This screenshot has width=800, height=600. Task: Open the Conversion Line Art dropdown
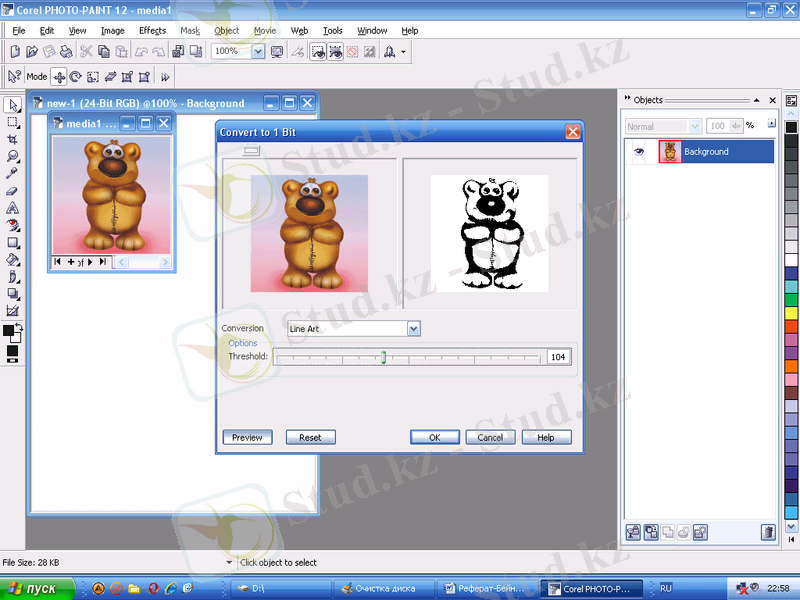pyautogui.click(x=414, y=328)
